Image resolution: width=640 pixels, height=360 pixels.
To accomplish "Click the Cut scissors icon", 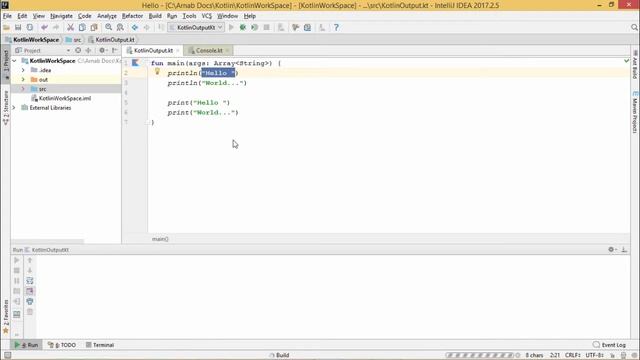I will (x=70, y=27).
